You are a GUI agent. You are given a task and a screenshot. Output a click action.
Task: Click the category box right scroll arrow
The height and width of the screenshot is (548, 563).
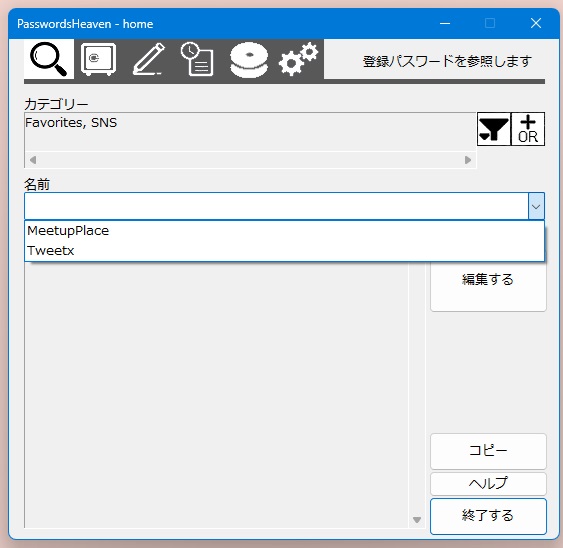point(468,160)
